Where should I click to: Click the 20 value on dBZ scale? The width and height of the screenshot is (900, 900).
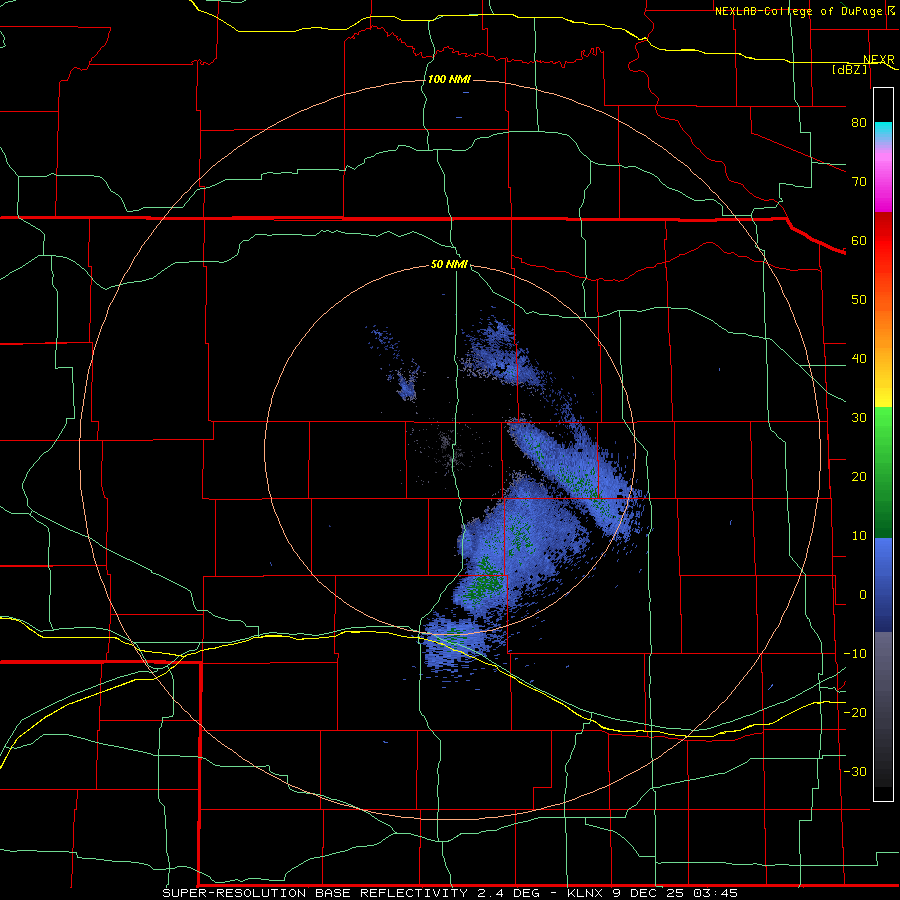pyautogui.click(x=859, y=477)
